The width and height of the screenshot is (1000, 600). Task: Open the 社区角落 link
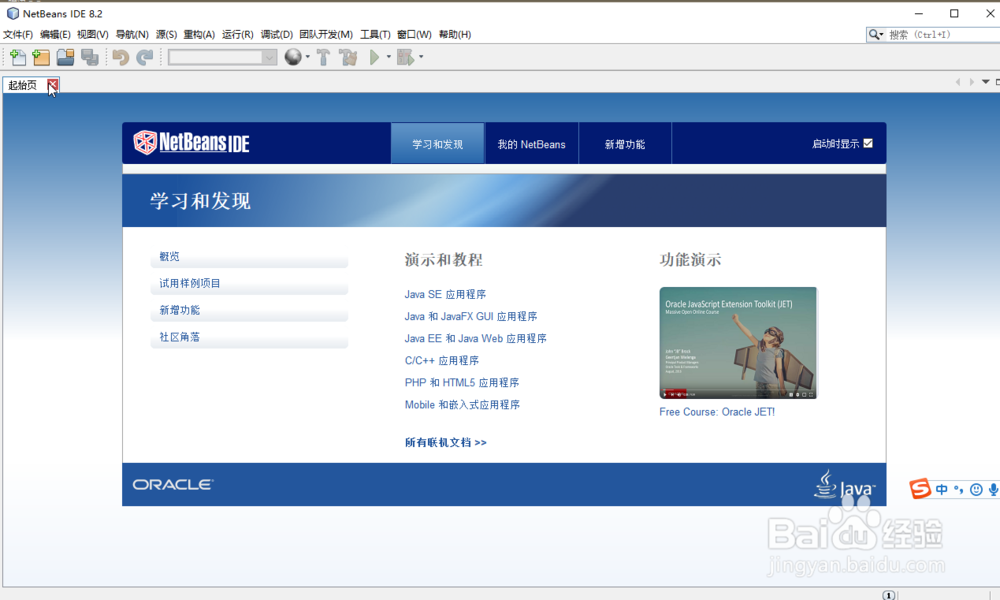tap(179, 337)
